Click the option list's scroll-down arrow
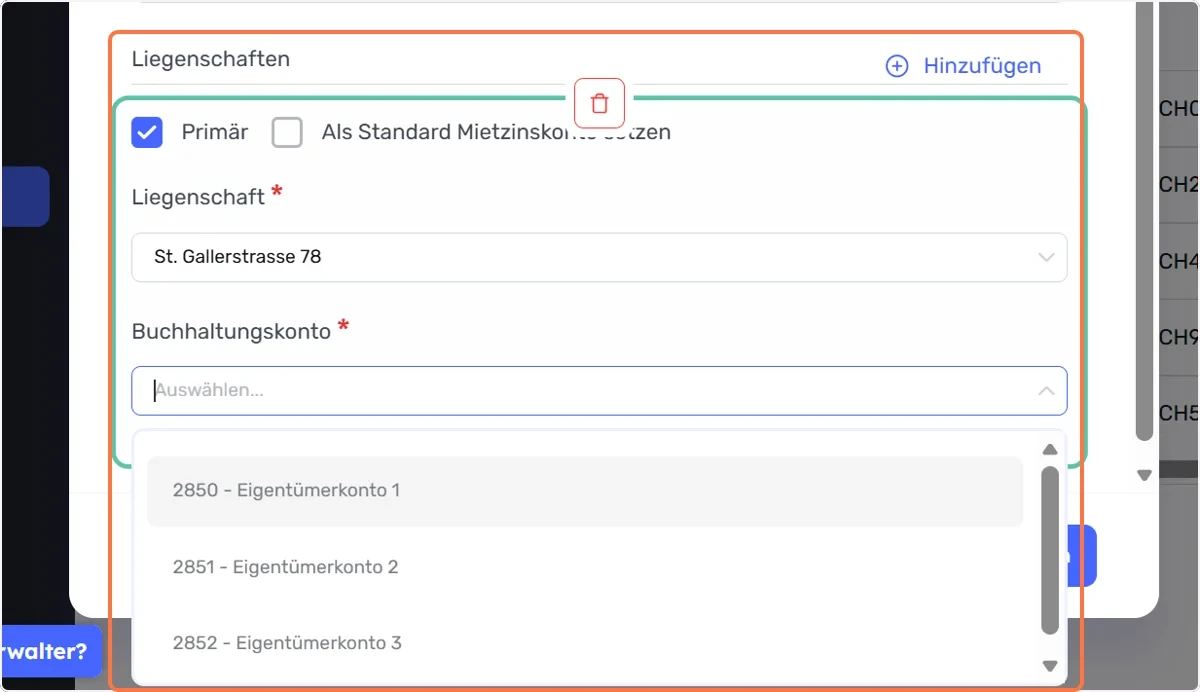1200x692 pixels. pyautogui.click(x=1050, y=666)
